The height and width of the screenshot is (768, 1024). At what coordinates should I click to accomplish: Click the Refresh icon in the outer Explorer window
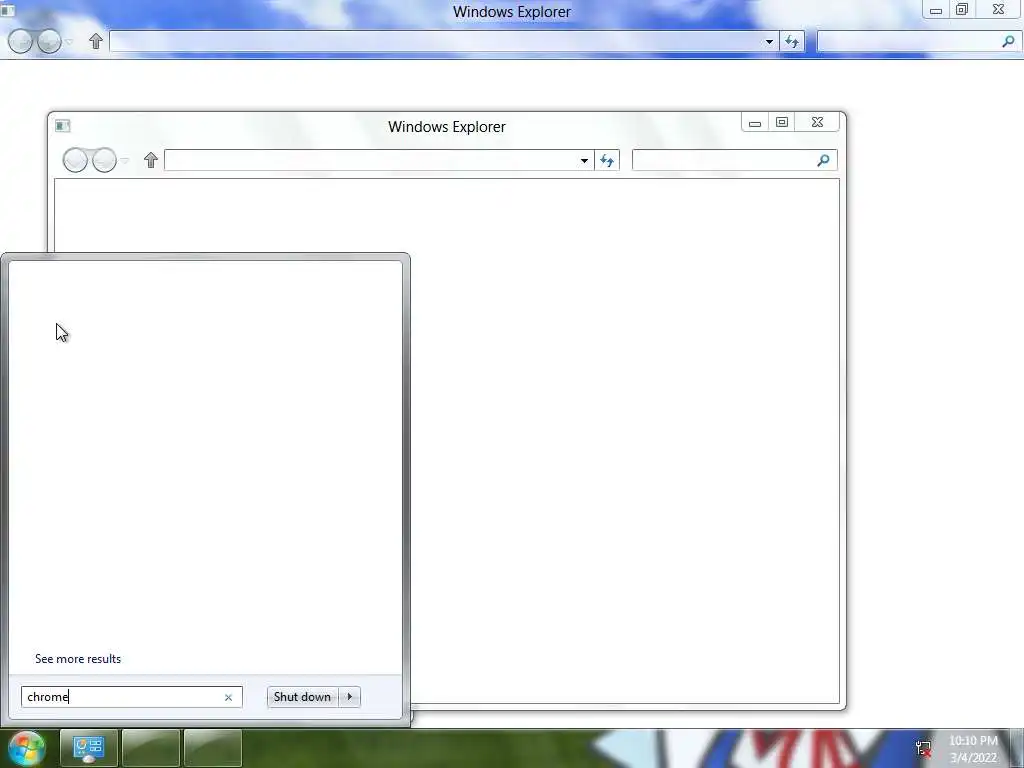pos(792,42)
